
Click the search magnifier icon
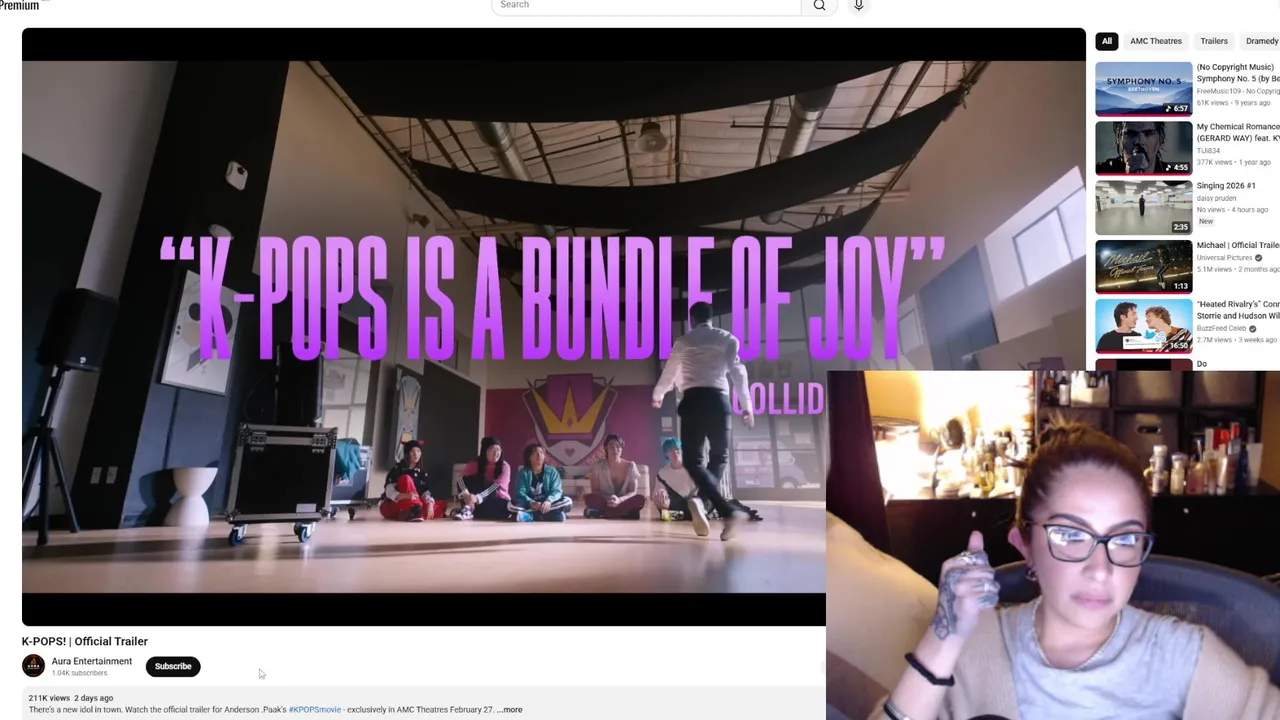pos(819,5)
